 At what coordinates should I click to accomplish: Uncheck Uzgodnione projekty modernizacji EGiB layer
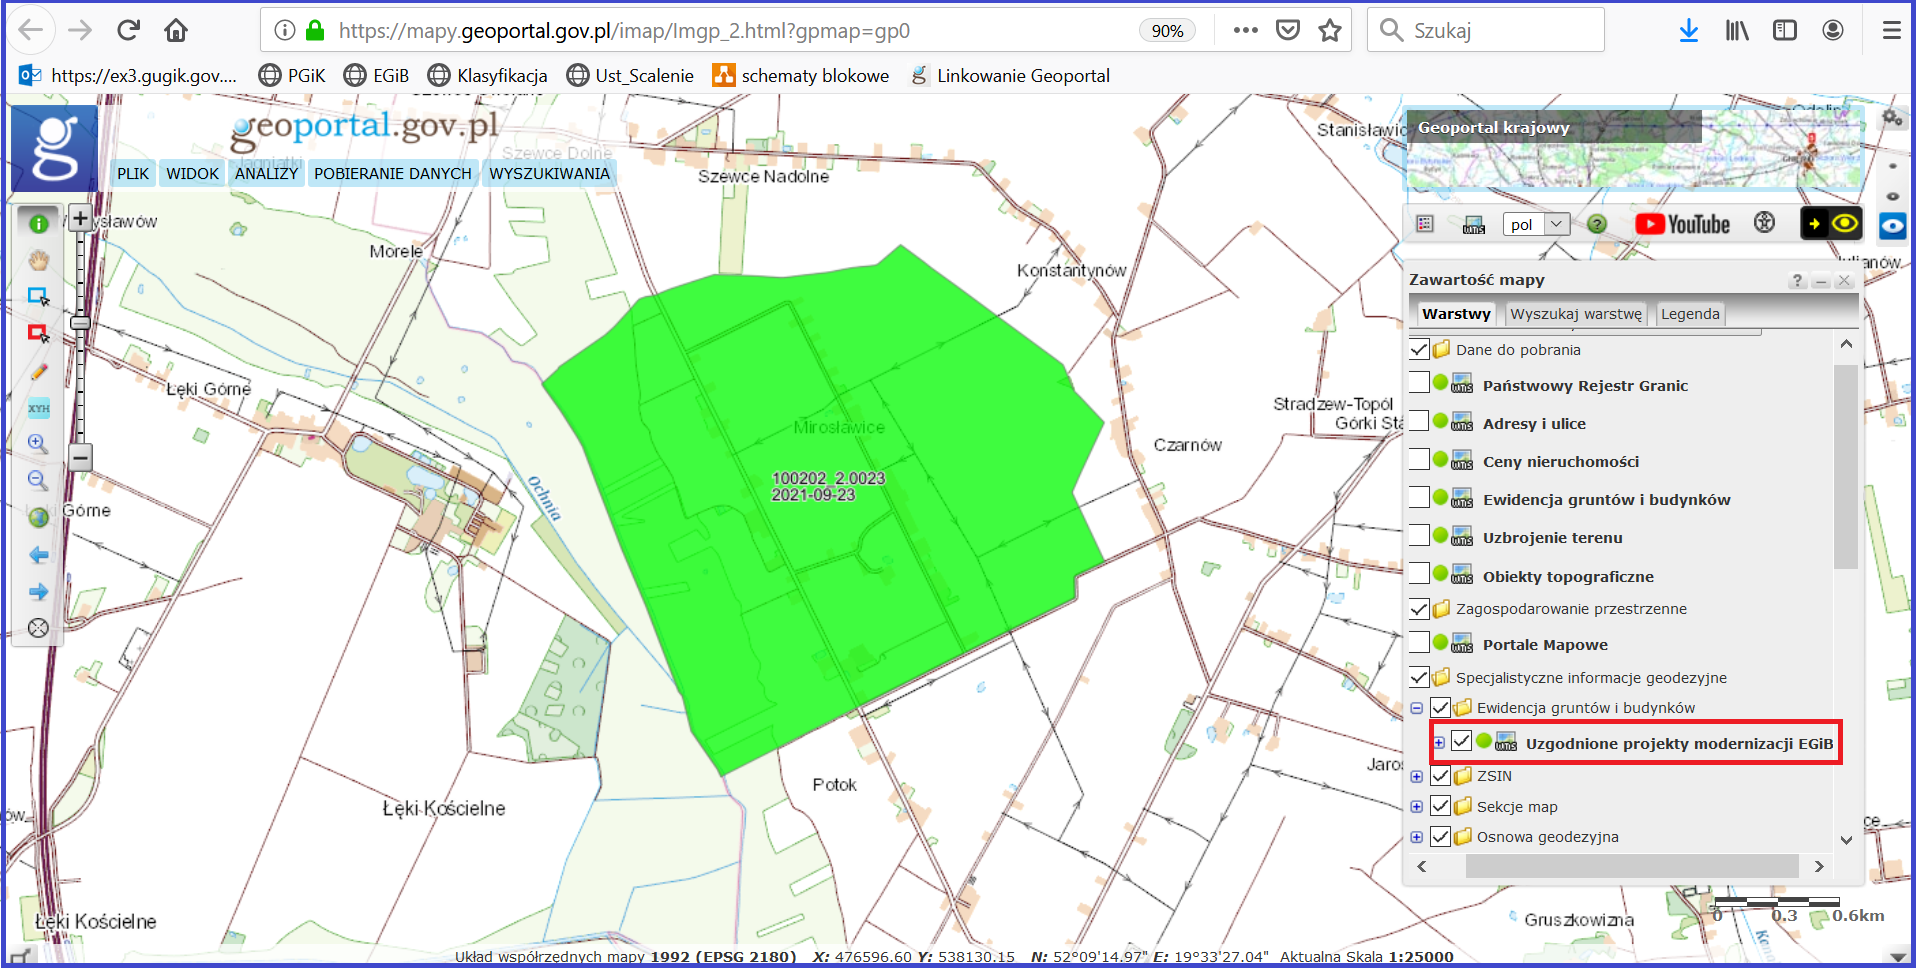(1461, 741)
